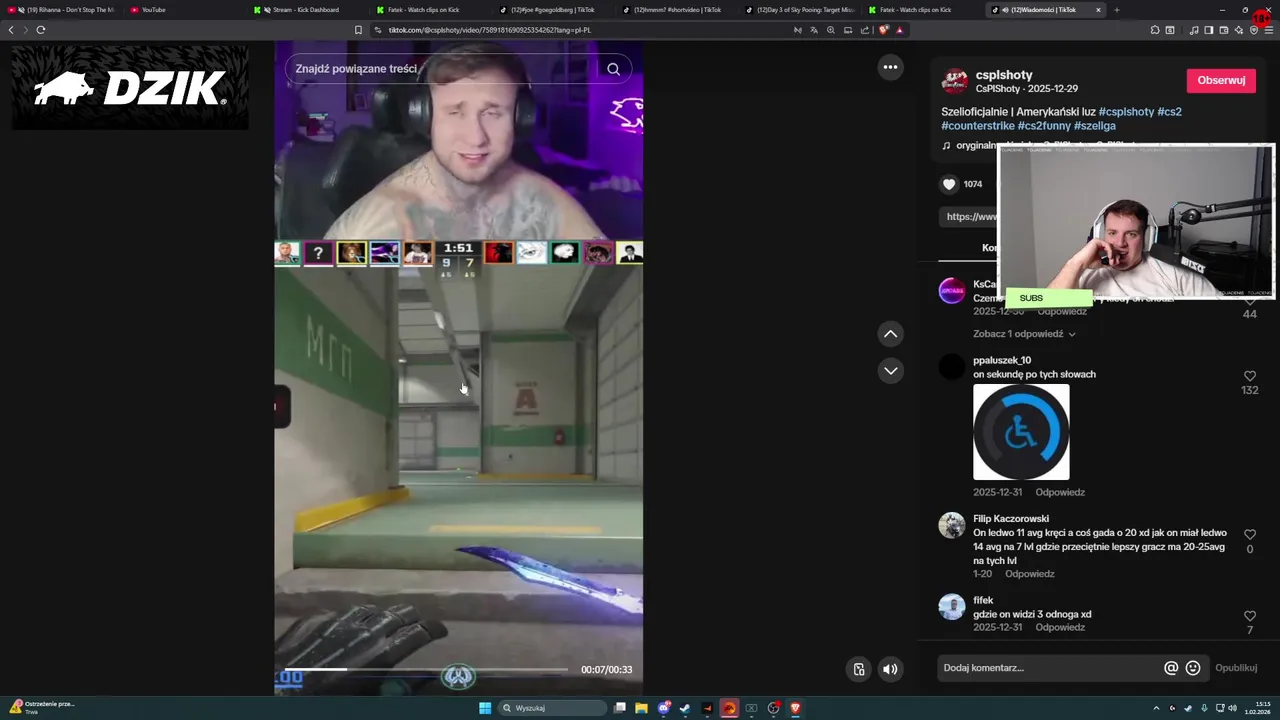Image resolution: width=1280 pixels, height=720 pixels.
Task: Show hidden system tray icons chevron
Action: coord(1156,708)
